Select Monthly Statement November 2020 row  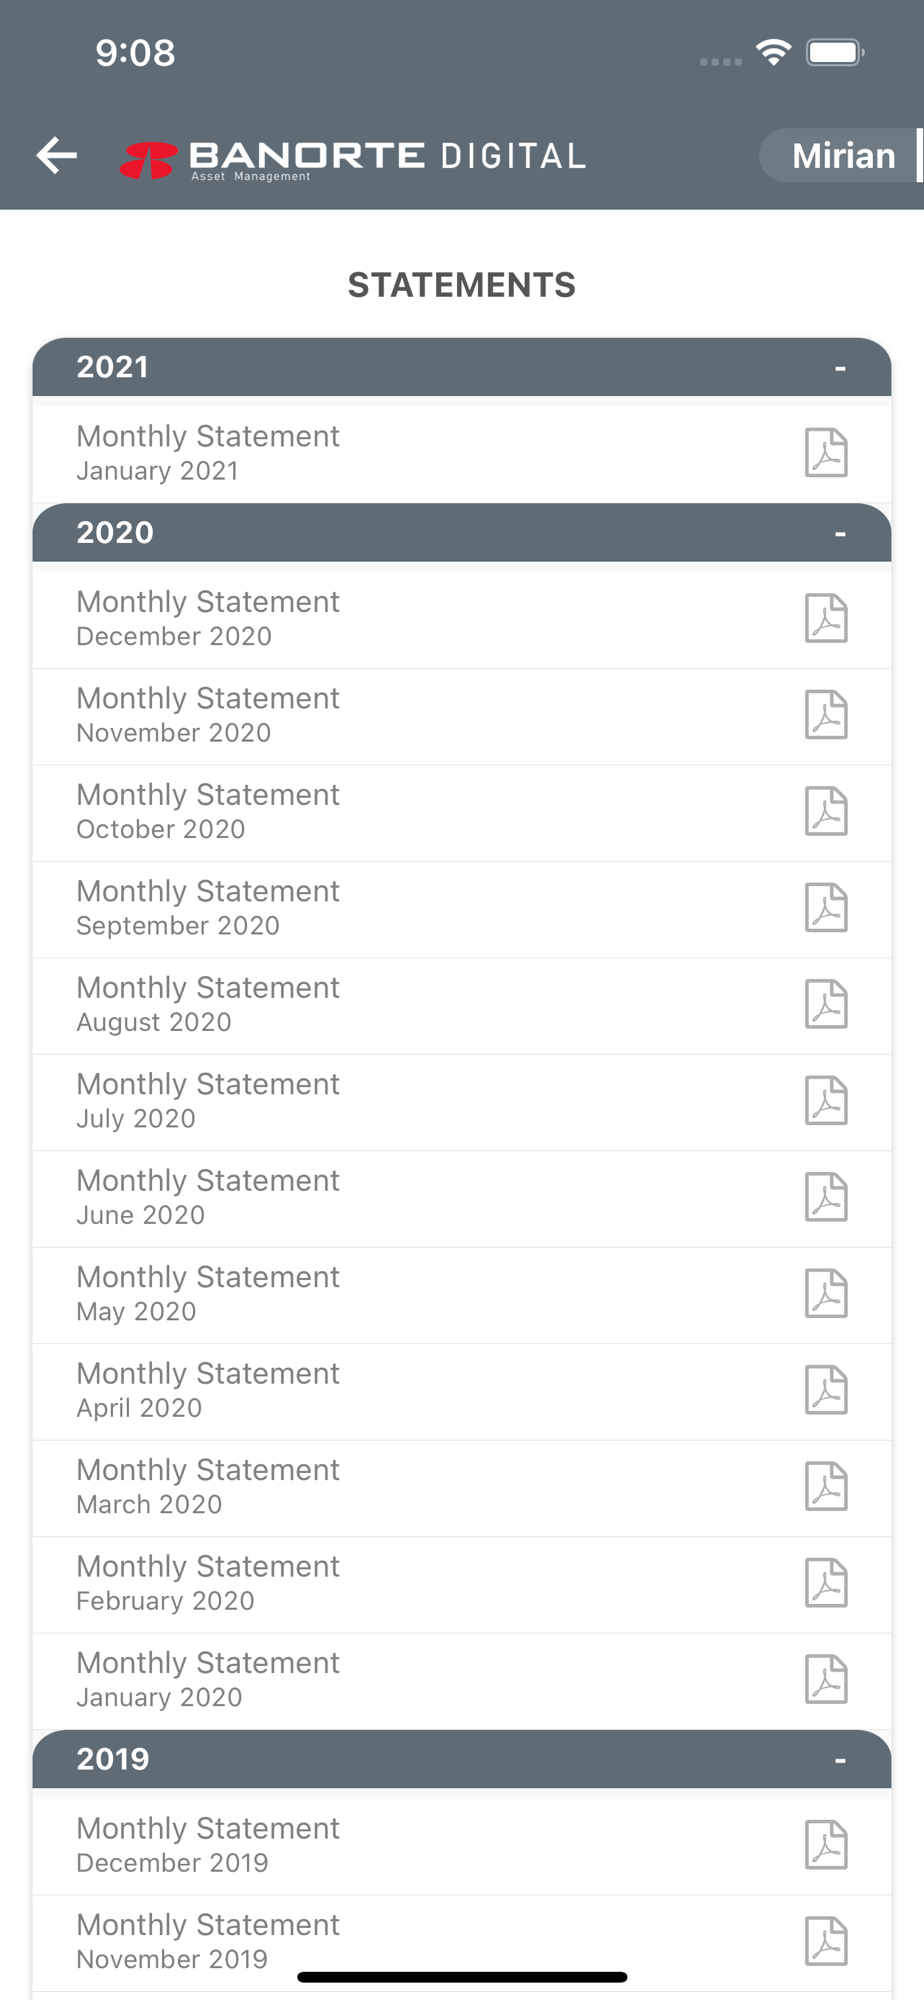[400, 715]
